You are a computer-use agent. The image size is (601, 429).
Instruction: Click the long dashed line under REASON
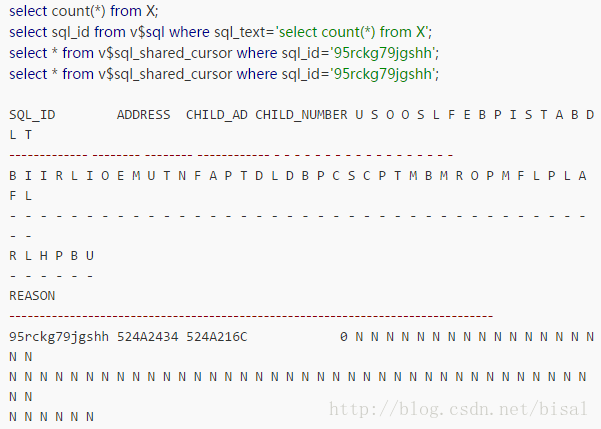point(250,316)
